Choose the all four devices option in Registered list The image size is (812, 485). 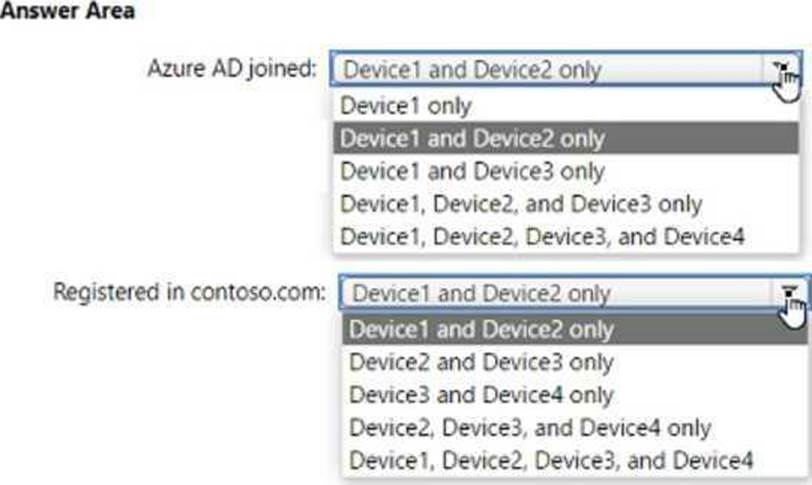tap(551, 461)
